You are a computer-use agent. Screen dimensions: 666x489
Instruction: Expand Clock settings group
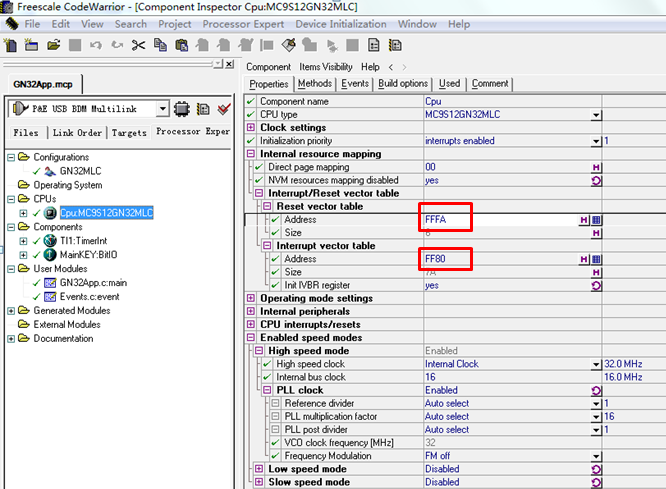251,128
